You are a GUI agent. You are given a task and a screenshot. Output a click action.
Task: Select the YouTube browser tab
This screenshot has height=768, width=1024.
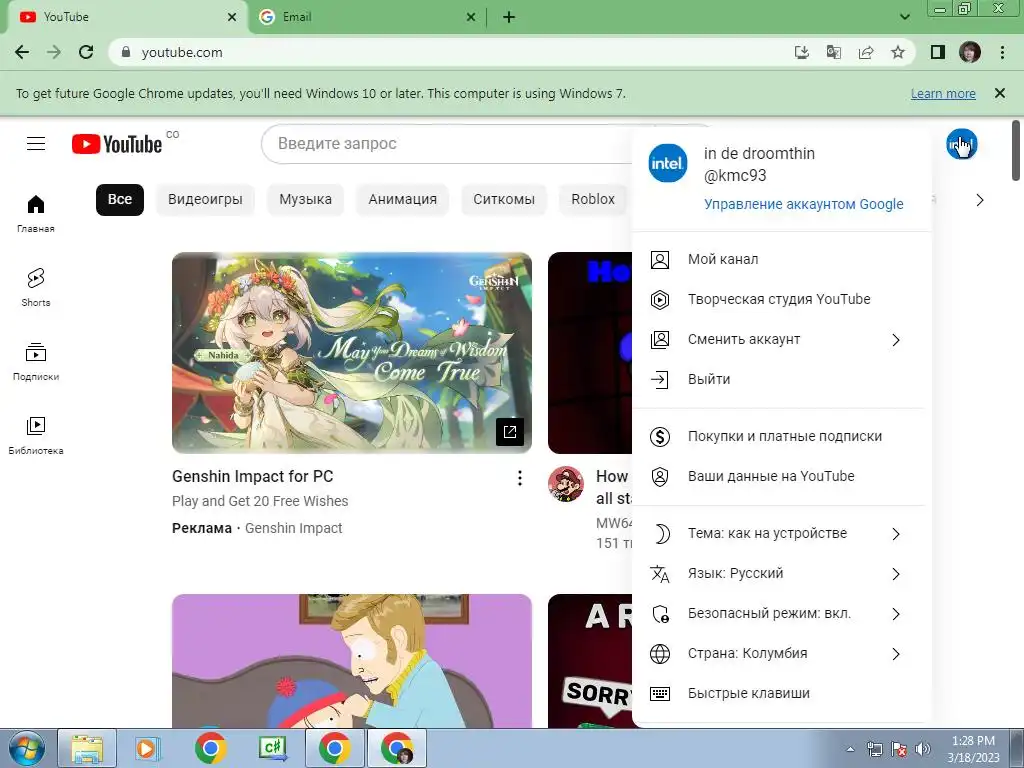coord(124,17)
